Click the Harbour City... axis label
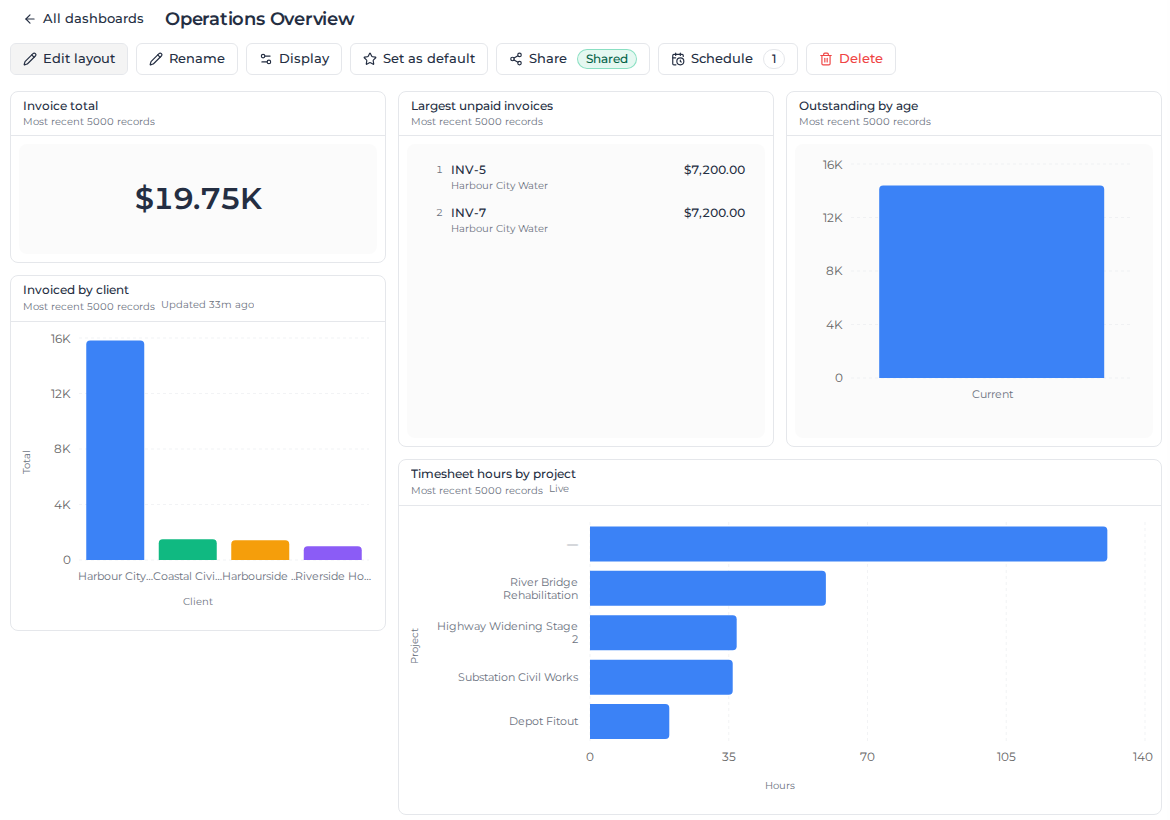The width and height of the screenshot is (1170, 820). coord(115,576)
